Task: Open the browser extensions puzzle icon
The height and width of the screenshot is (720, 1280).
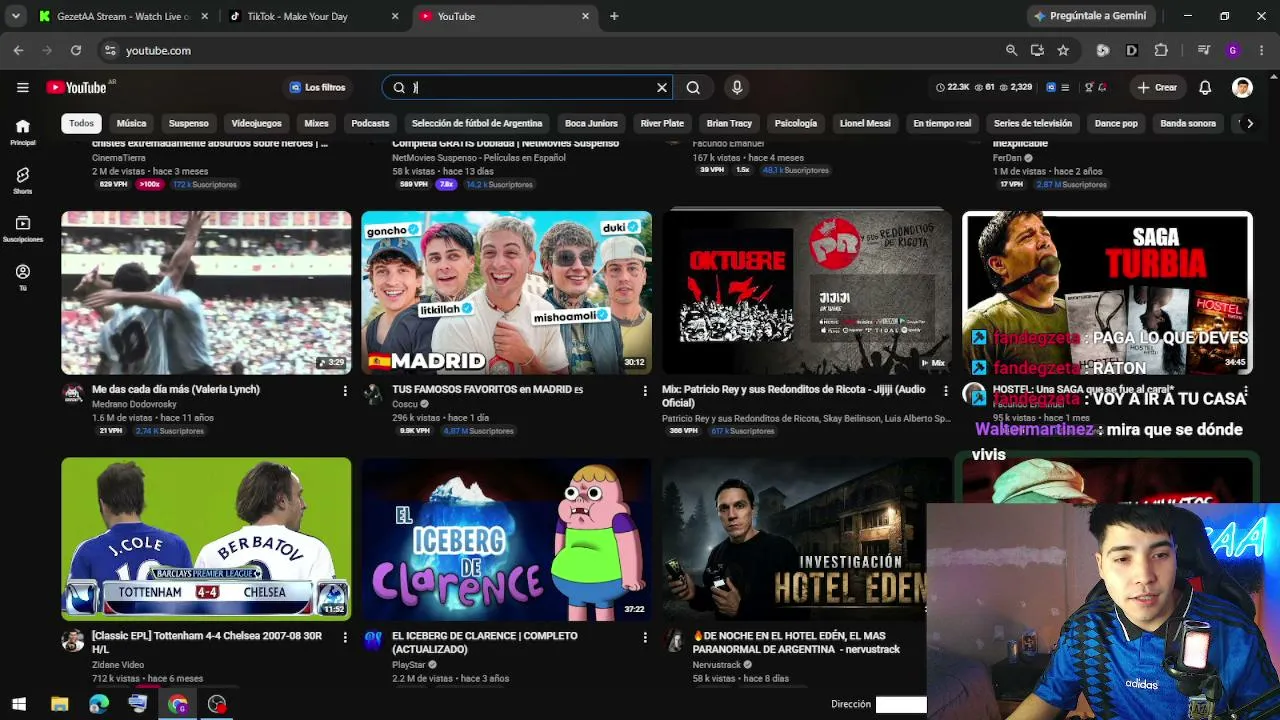Action: point(1161,50)
